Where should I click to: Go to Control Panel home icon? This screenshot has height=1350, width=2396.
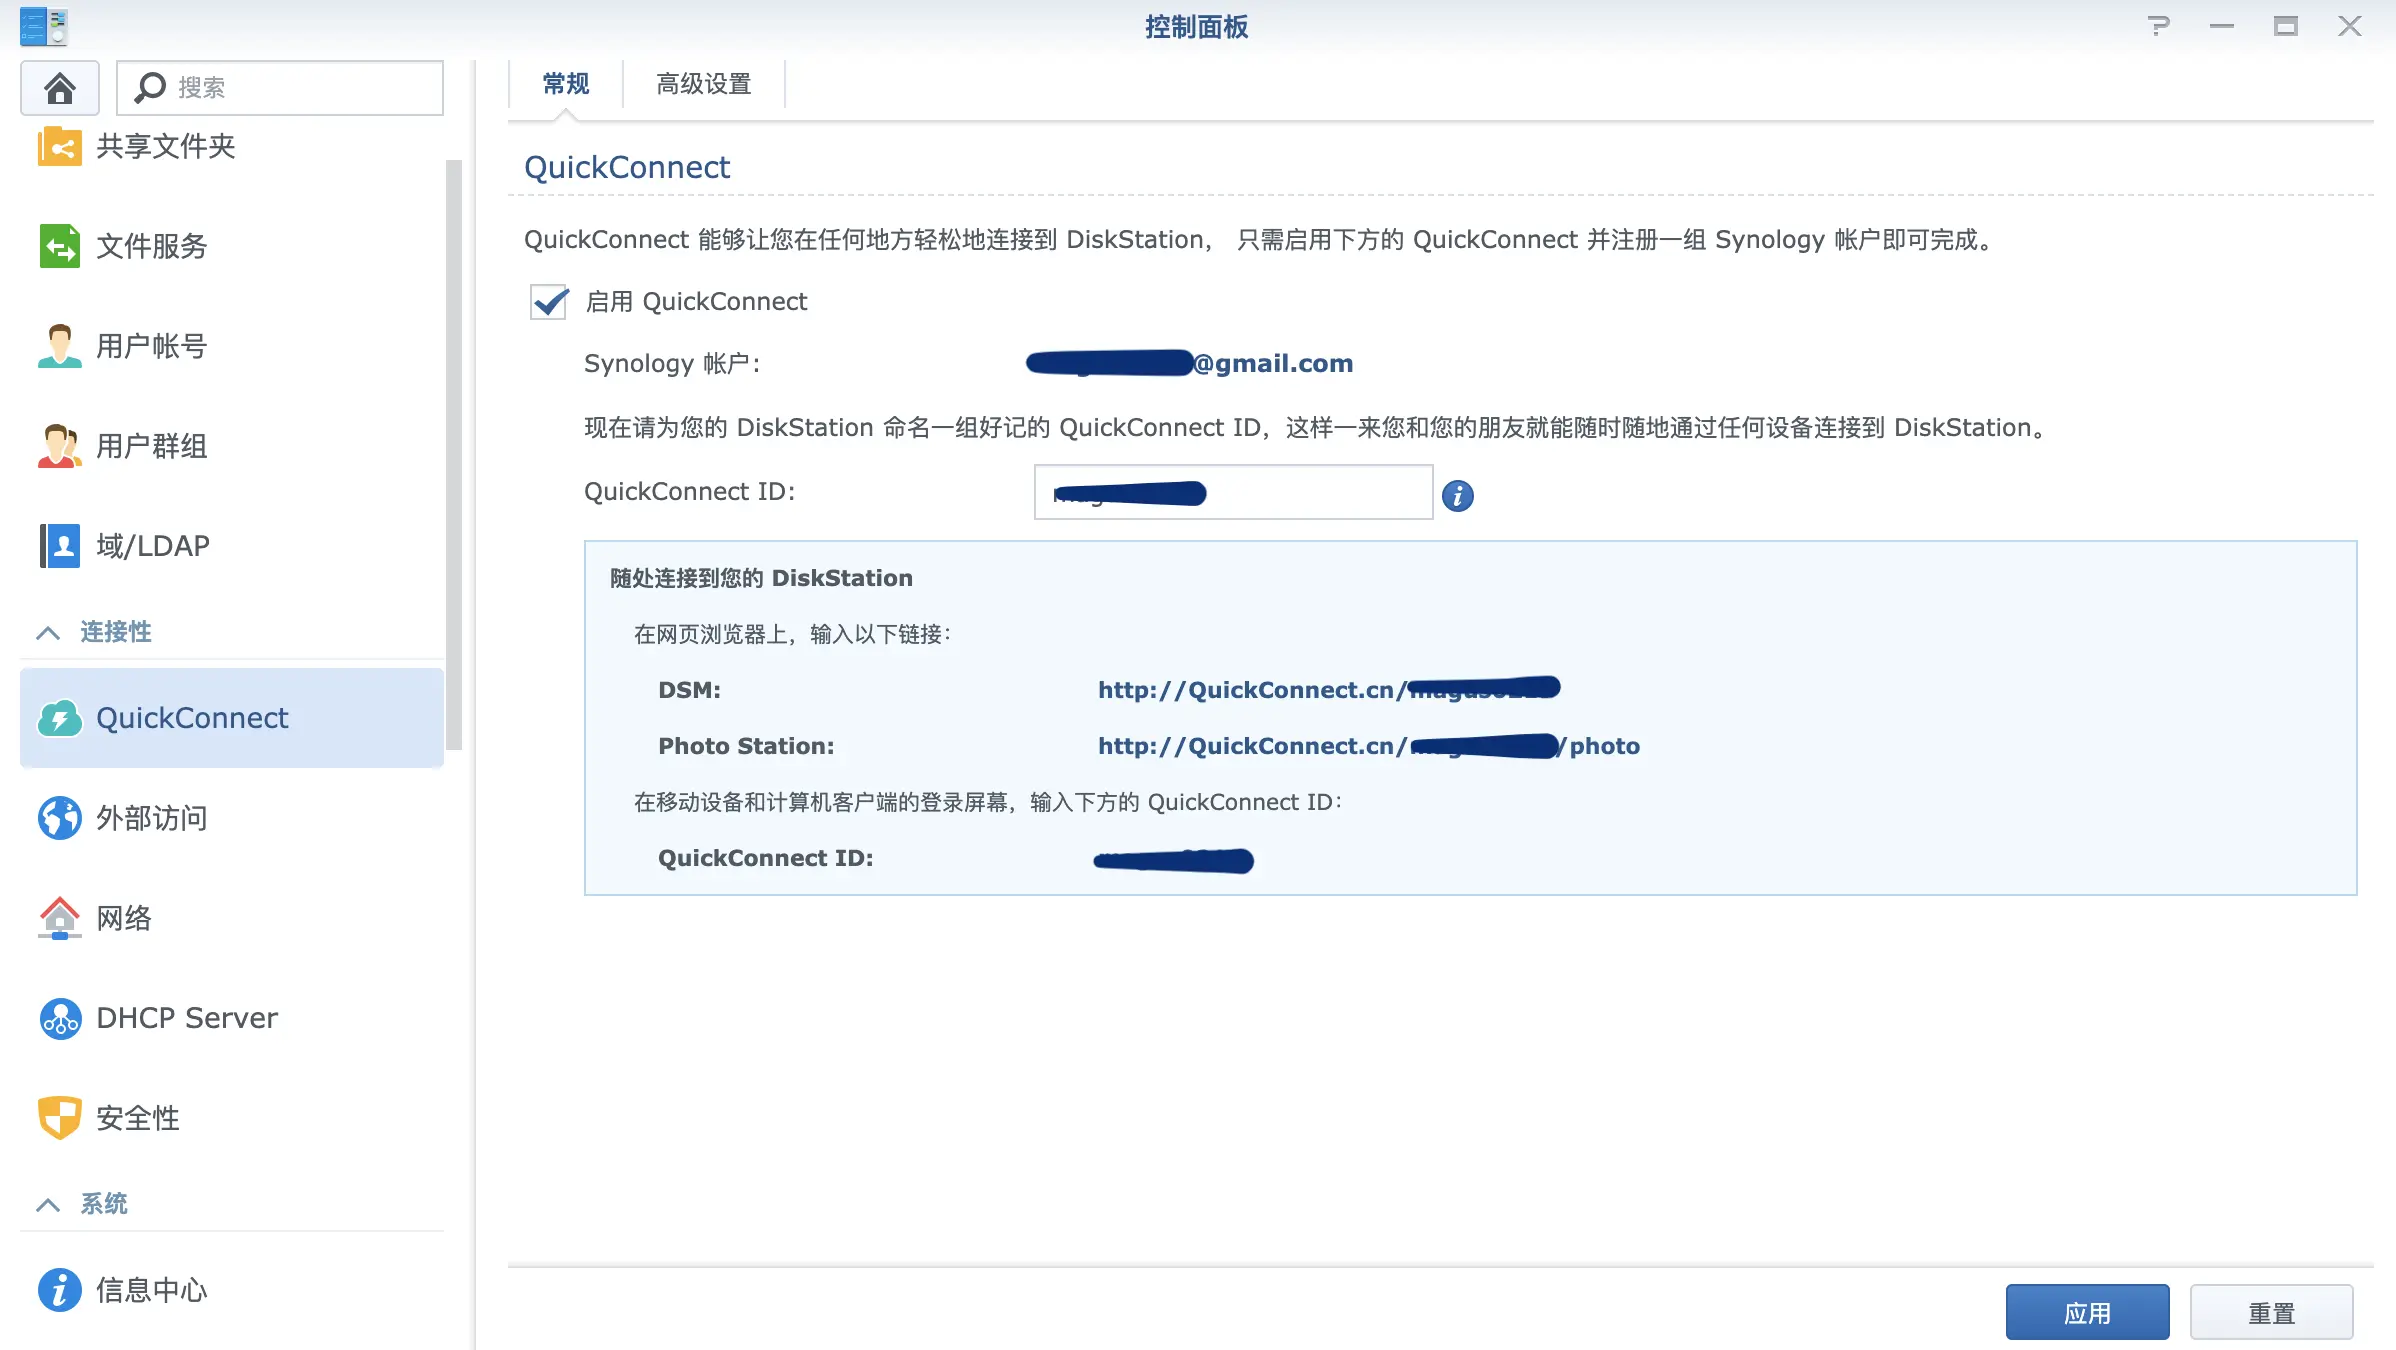point(60,88)
